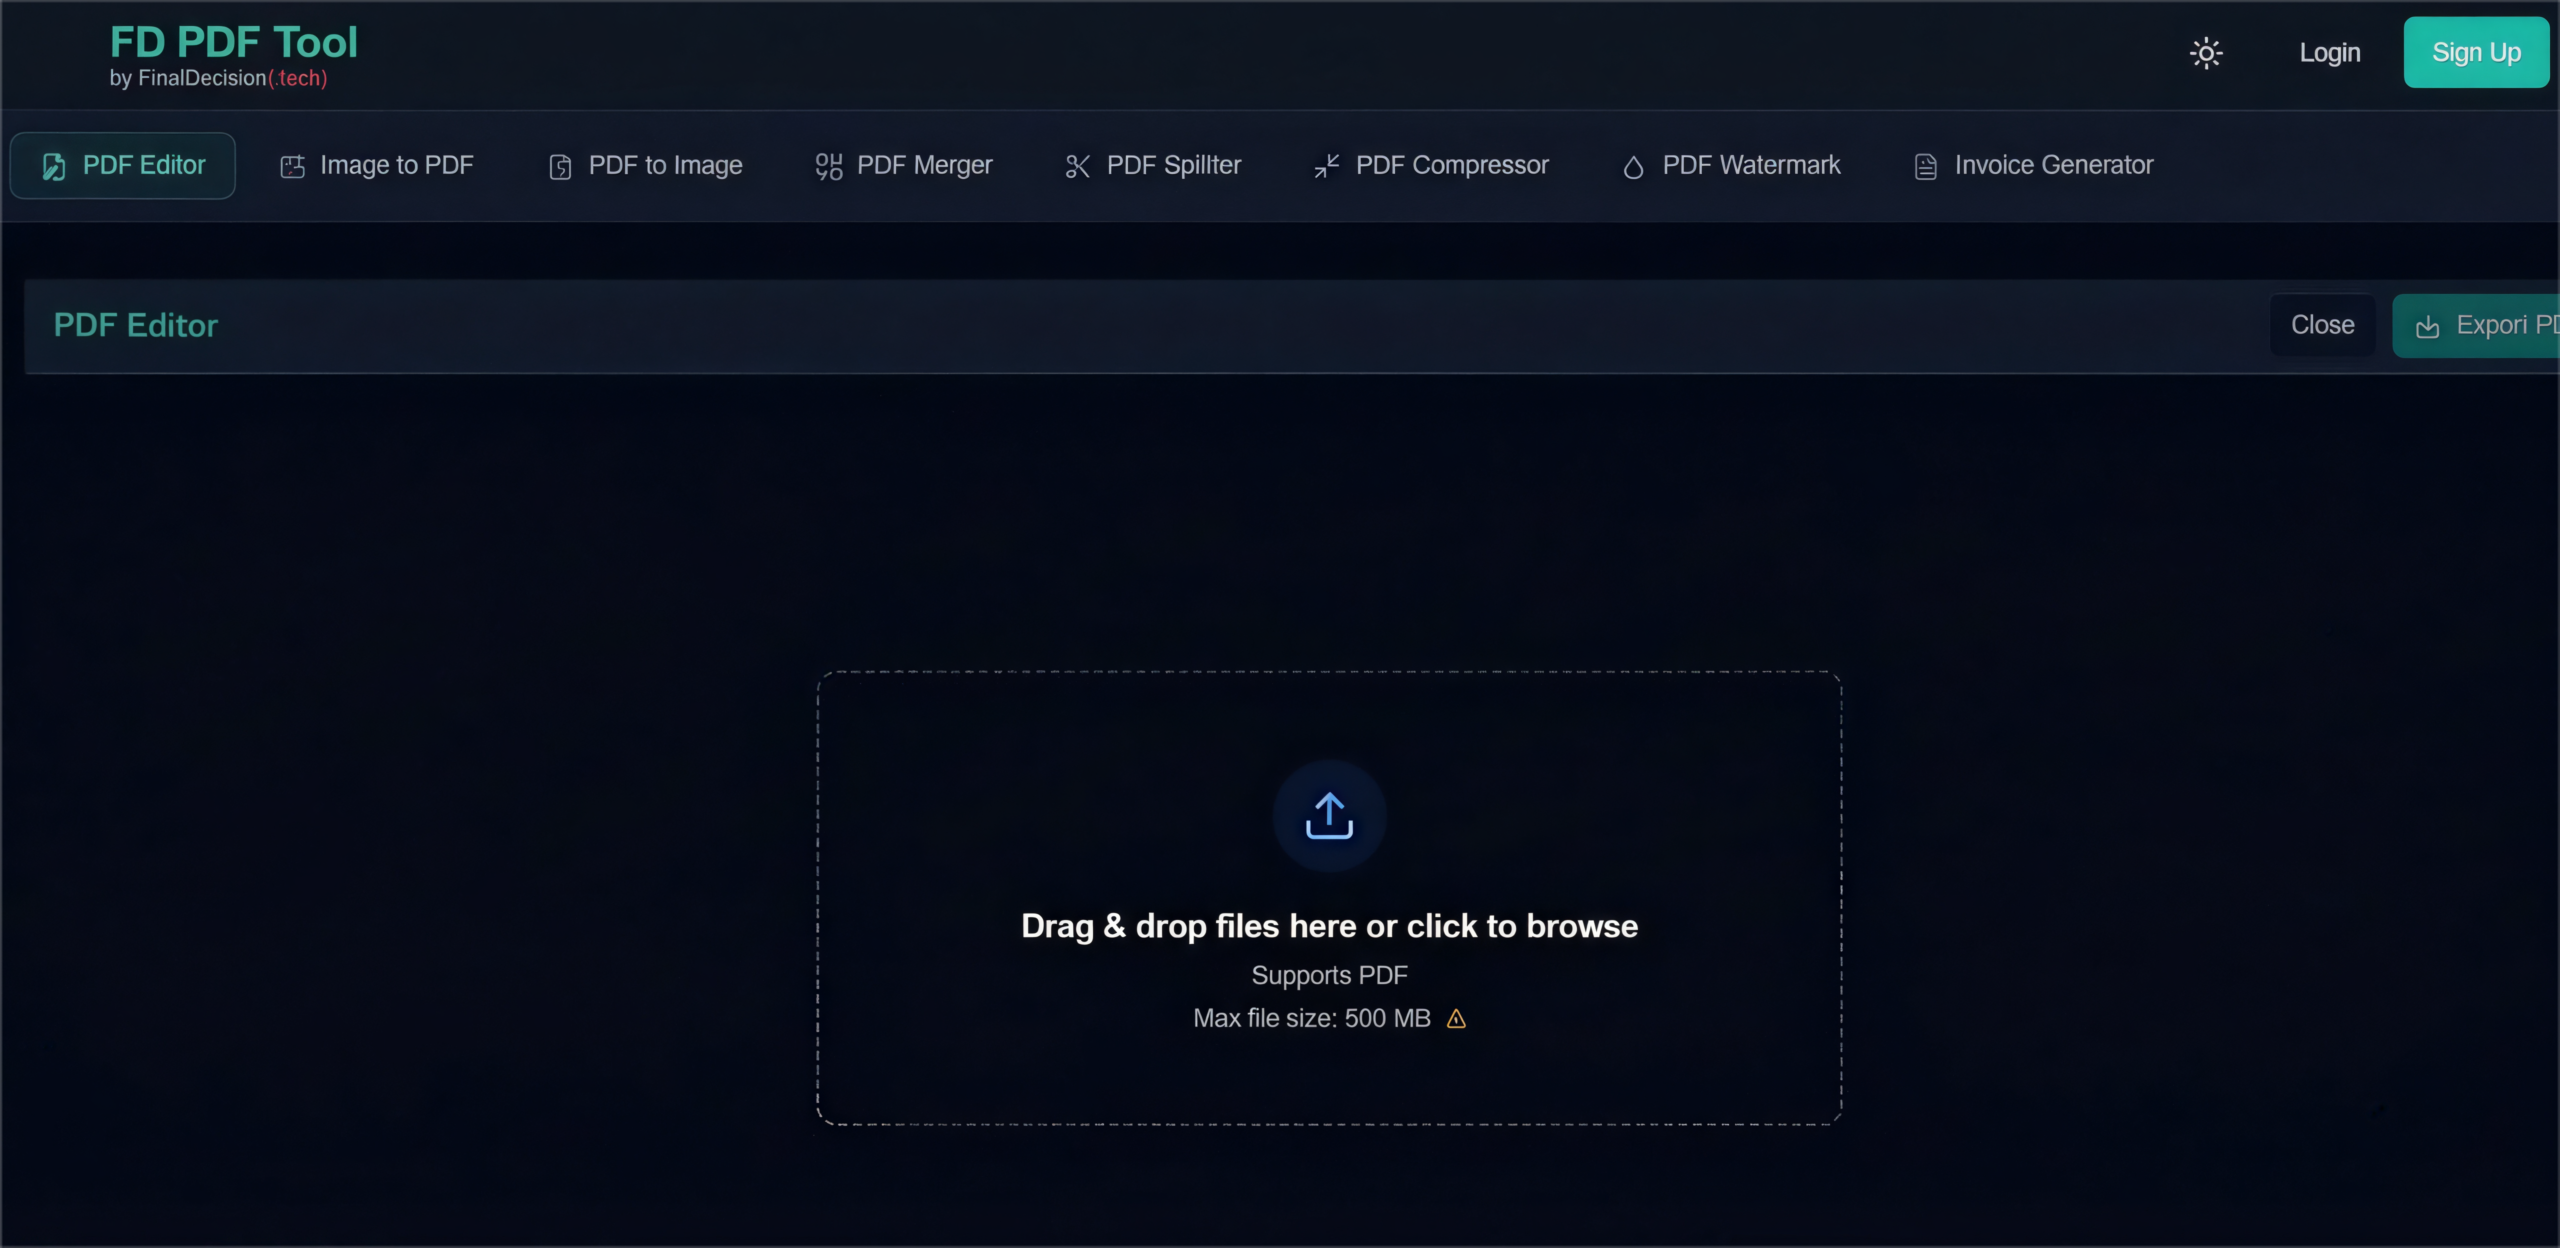Close the PDF Editor panel
This screenshot has height=1248, width=2560.
[2322, 325]
